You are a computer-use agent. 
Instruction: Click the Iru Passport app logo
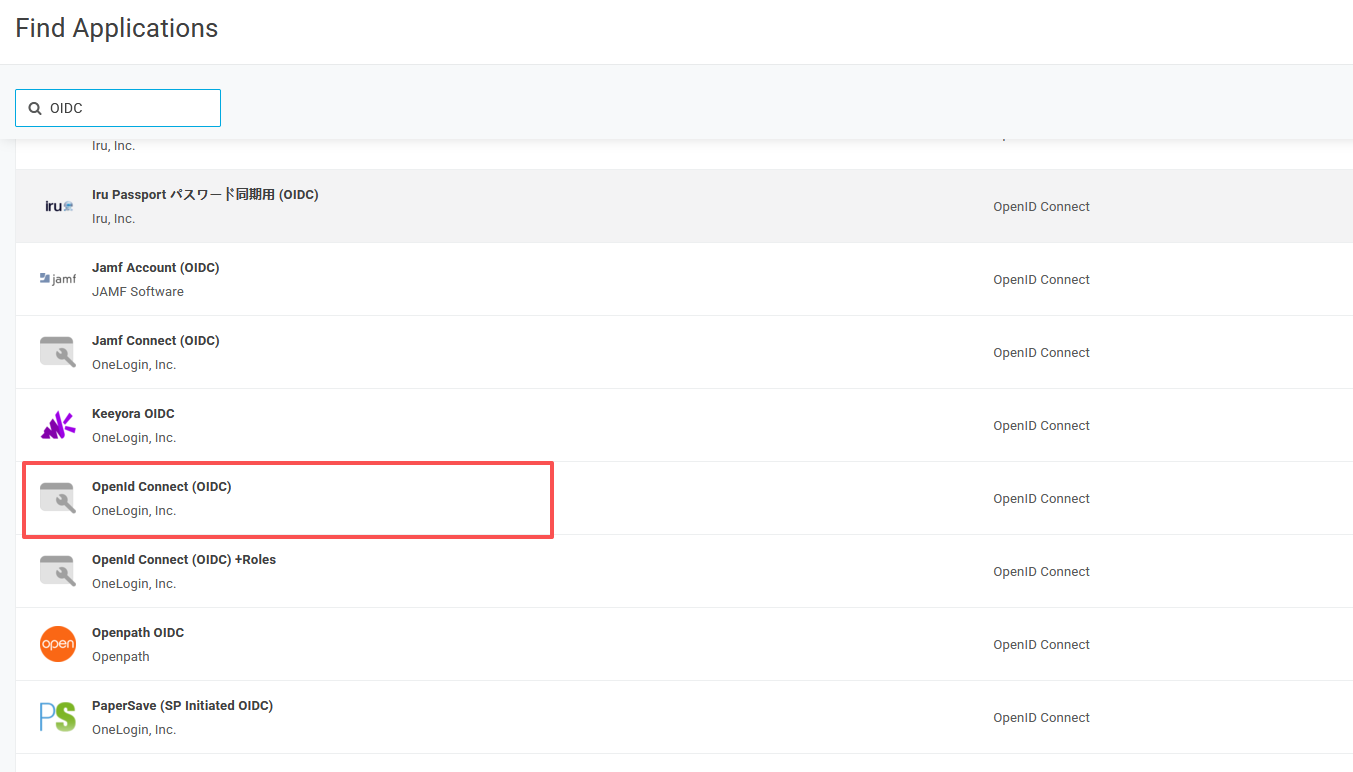point(59,206)
